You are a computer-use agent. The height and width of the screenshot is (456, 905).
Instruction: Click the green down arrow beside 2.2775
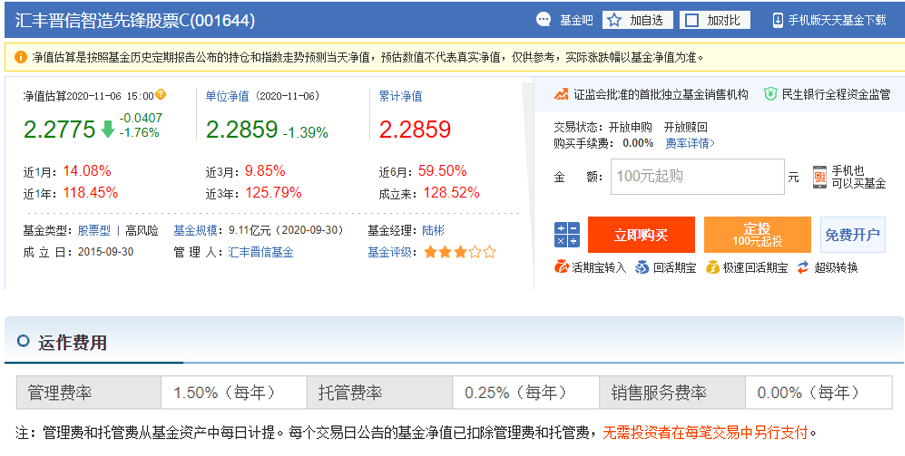(x=107, y=129)
